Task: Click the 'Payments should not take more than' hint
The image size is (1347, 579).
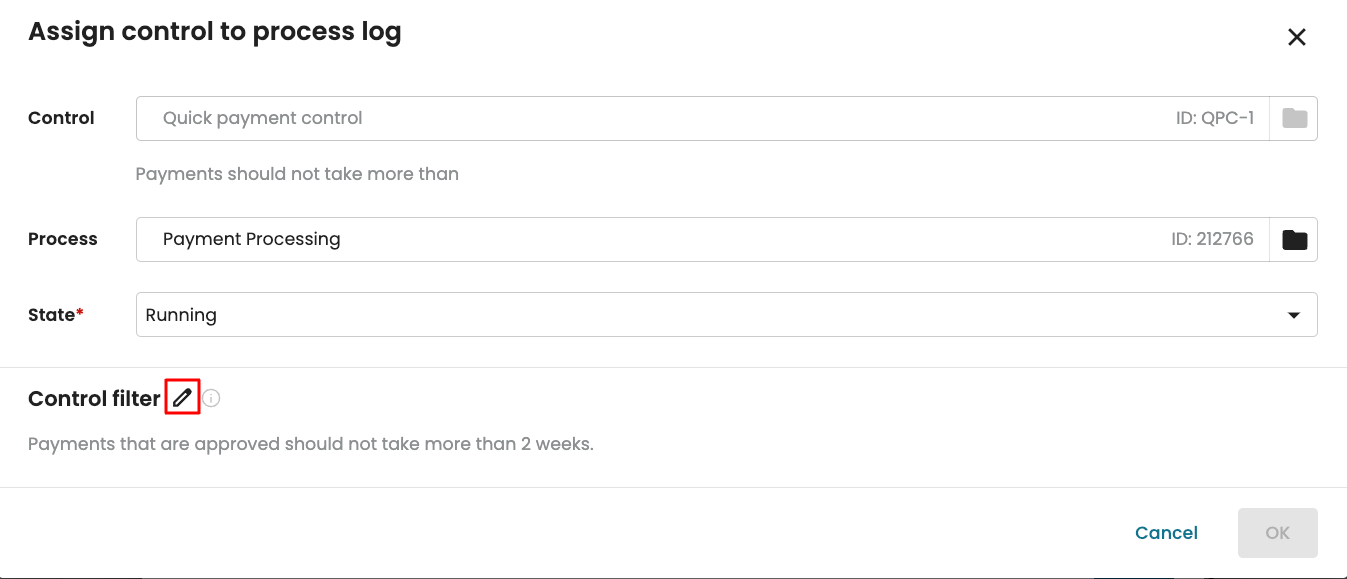Action: (x=297, y=174)
